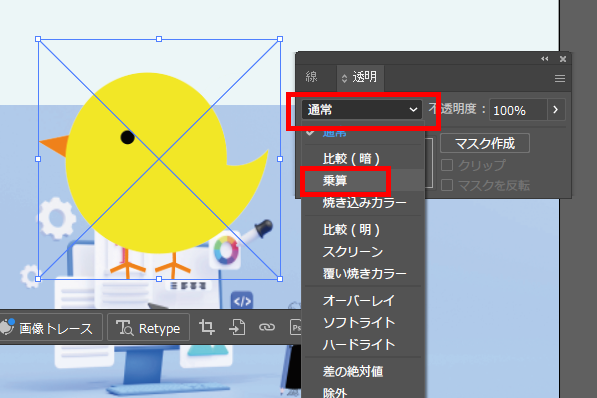The height and width of the screenshot is (398, 597).
Task: Click the top-left selection handle
Action: pos(38,39)
